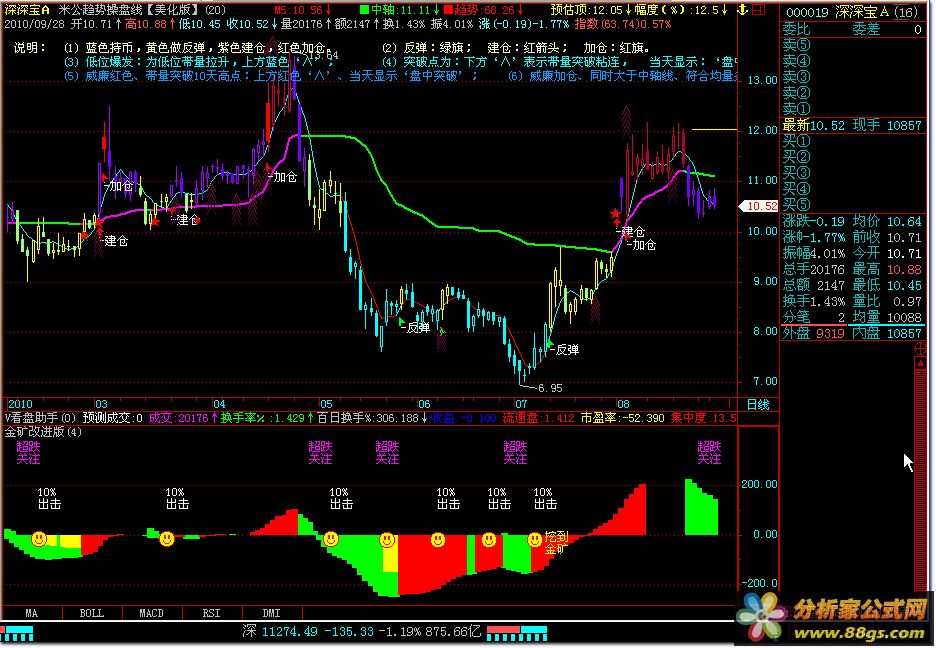The height and width of the screenshot is (648, 936).
Task: Click the red window layout icon
Action: click(759, 10)
